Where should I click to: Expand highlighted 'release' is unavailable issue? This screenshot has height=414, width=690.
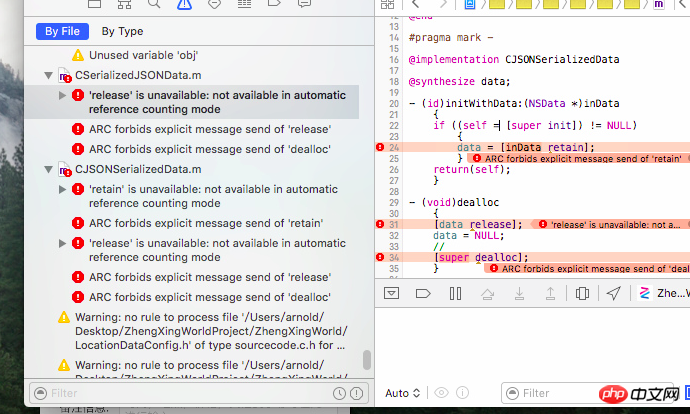[x=62, y=95]
